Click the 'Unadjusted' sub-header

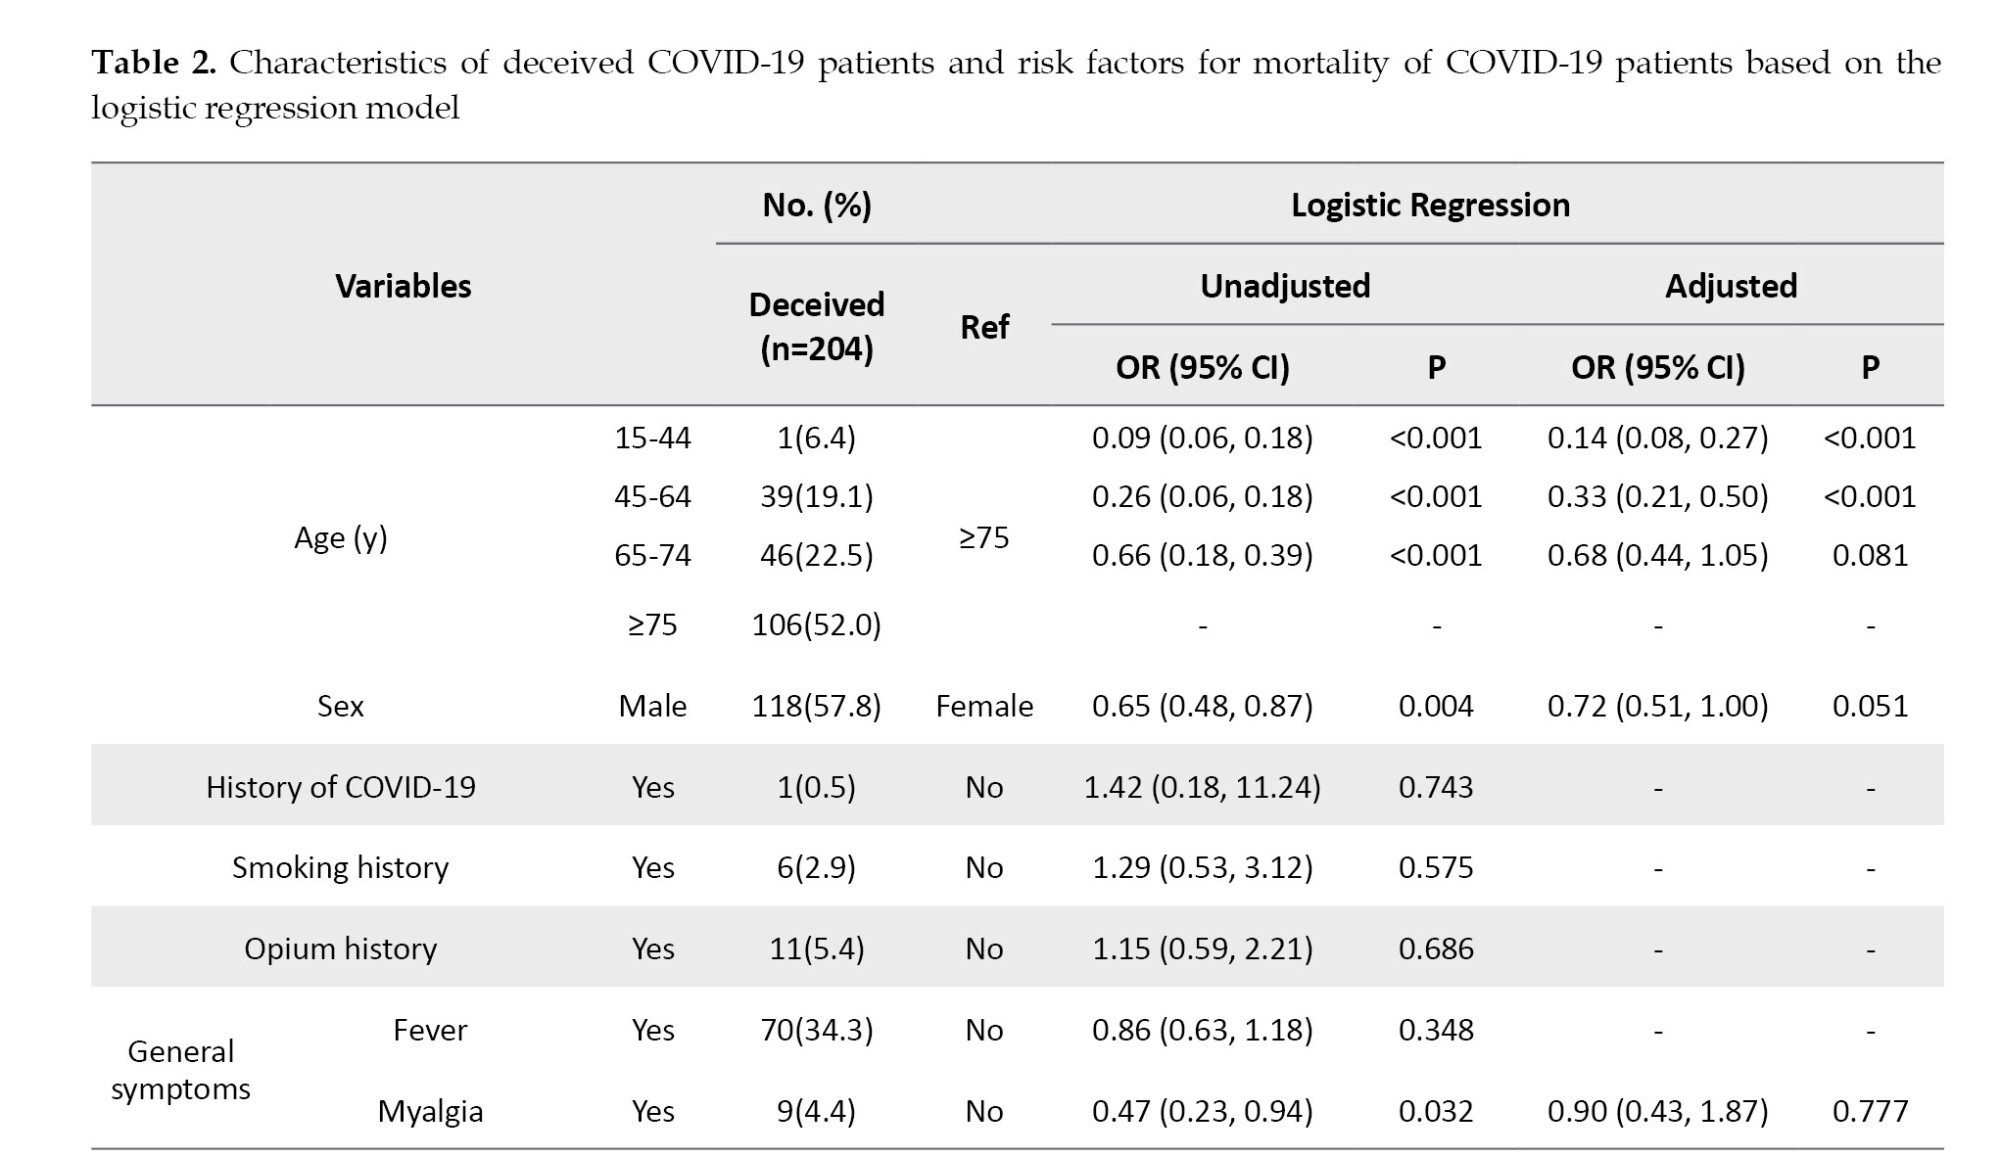(1285, 286)
